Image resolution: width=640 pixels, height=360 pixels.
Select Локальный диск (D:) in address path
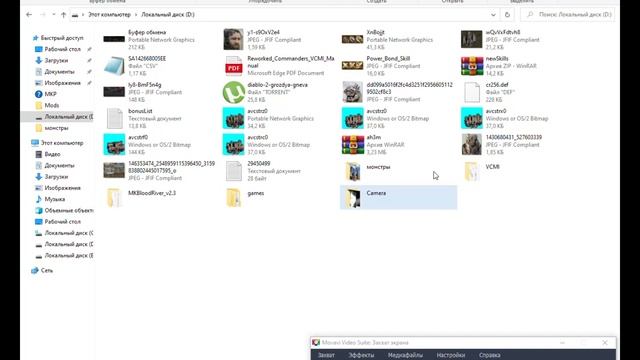pos(168,15)
